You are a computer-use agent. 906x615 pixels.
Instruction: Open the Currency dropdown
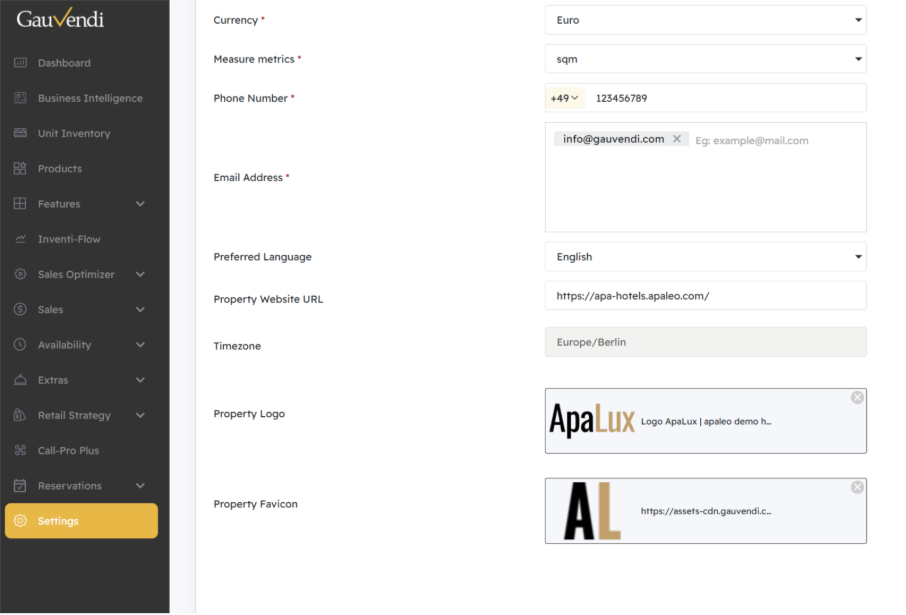(x=706, y=20)
